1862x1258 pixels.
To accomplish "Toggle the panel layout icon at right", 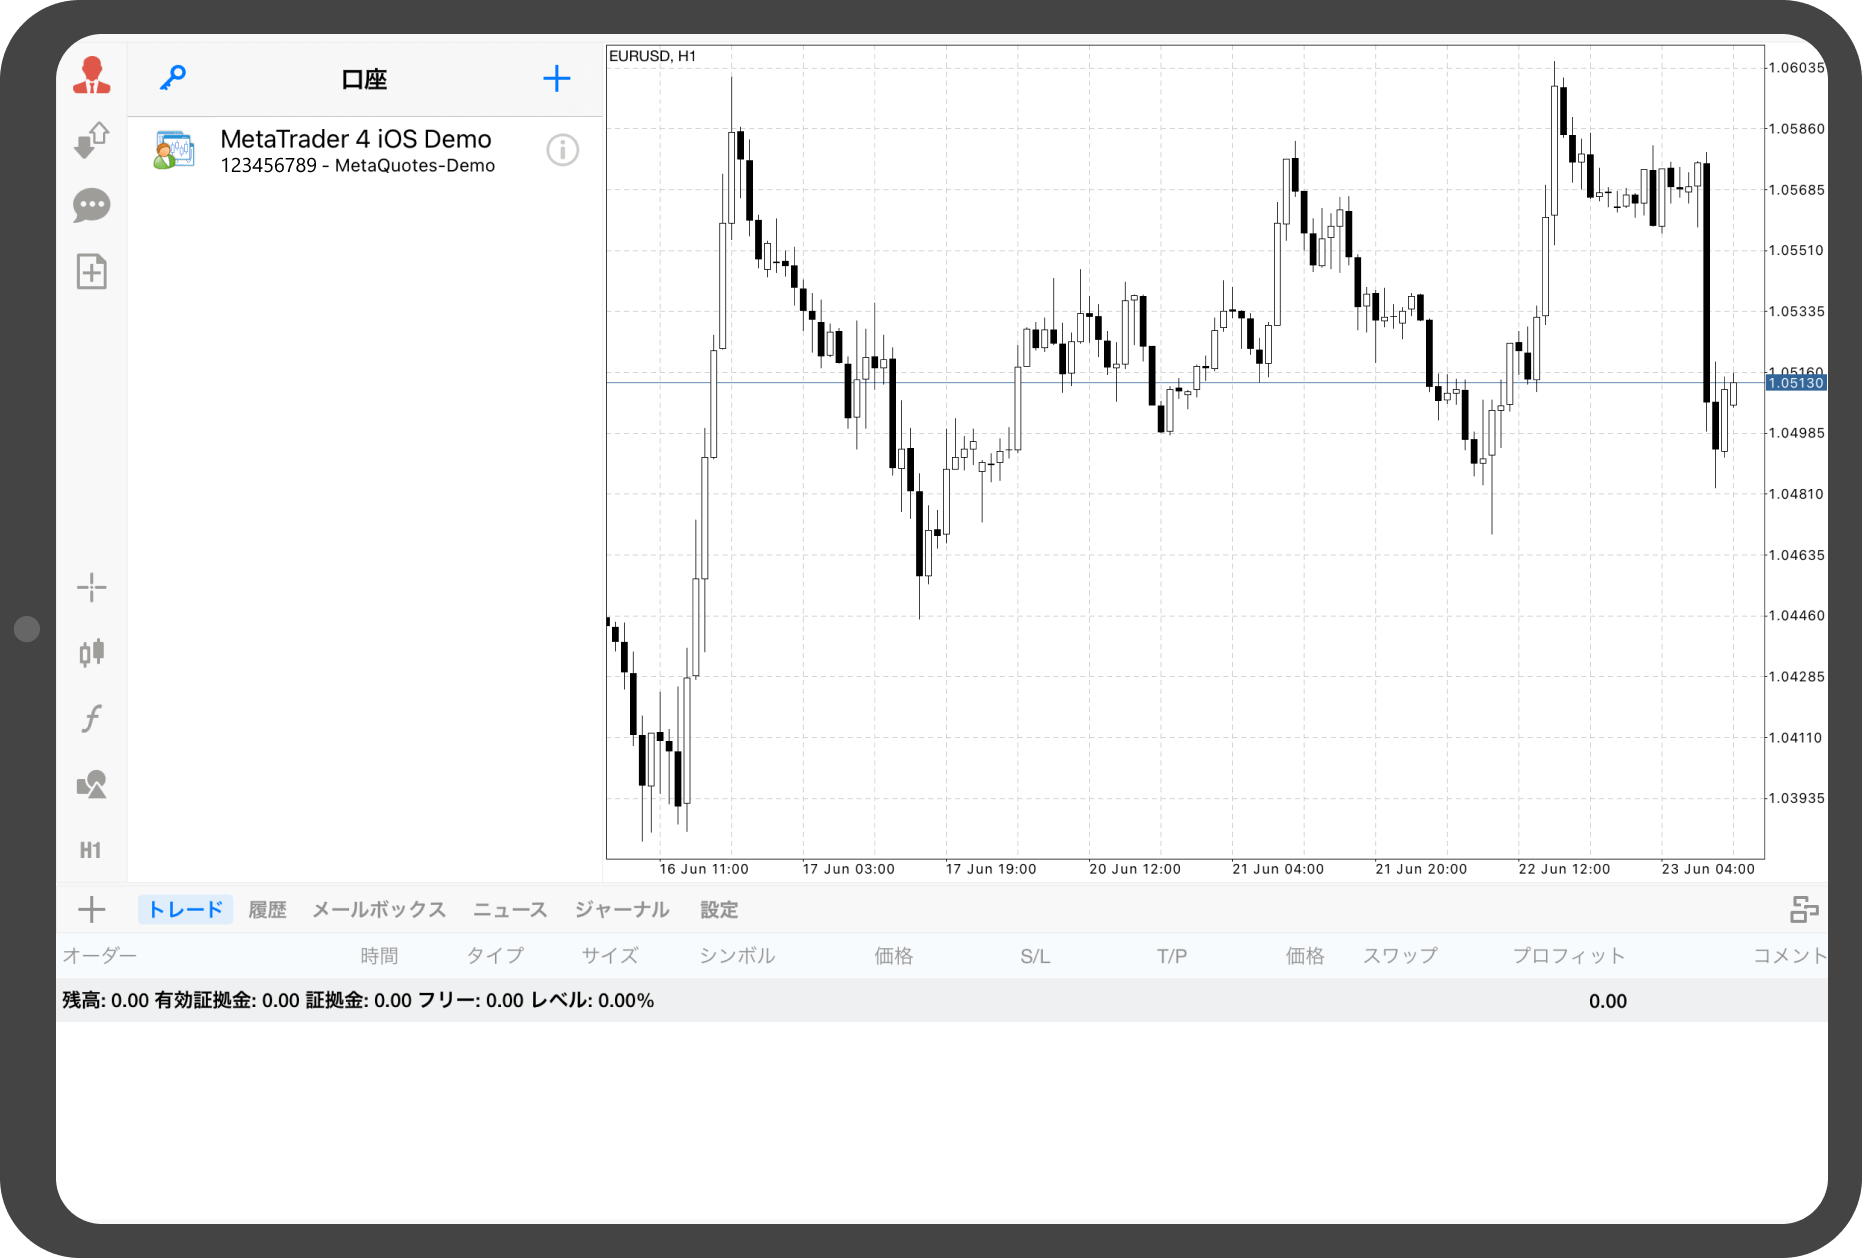I will (1803, 910).
